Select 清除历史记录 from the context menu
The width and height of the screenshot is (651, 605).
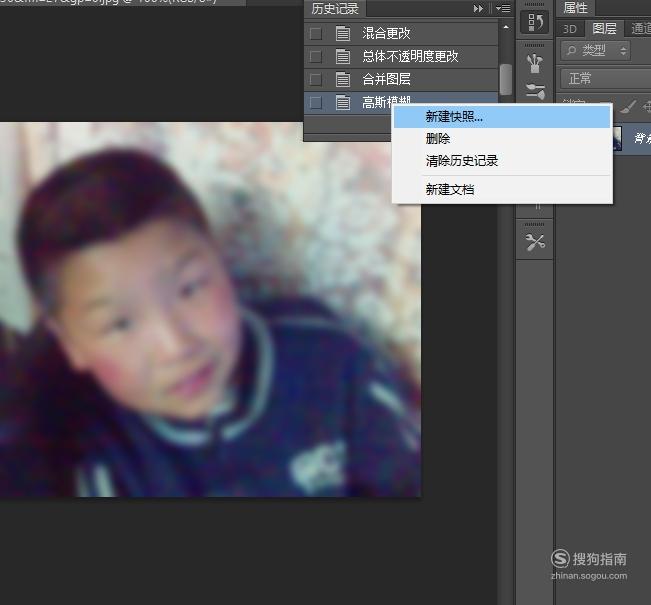click(502, 161)
